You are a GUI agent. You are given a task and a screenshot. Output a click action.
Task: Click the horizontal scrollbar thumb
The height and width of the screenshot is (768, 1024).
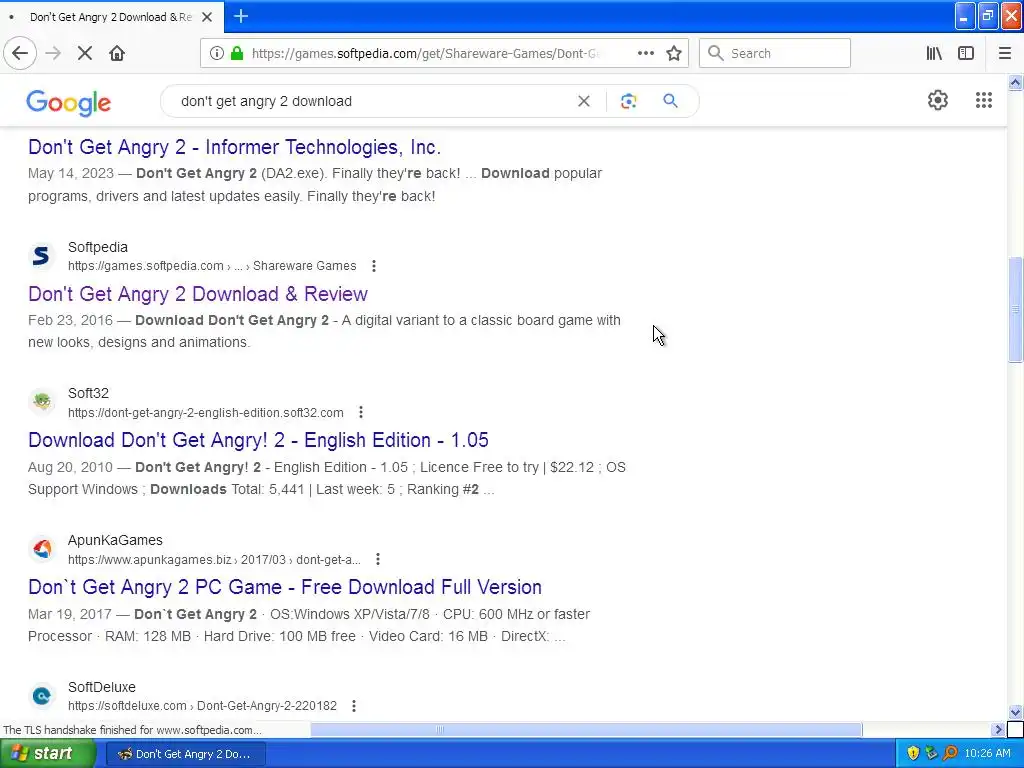tap(586, 729)
